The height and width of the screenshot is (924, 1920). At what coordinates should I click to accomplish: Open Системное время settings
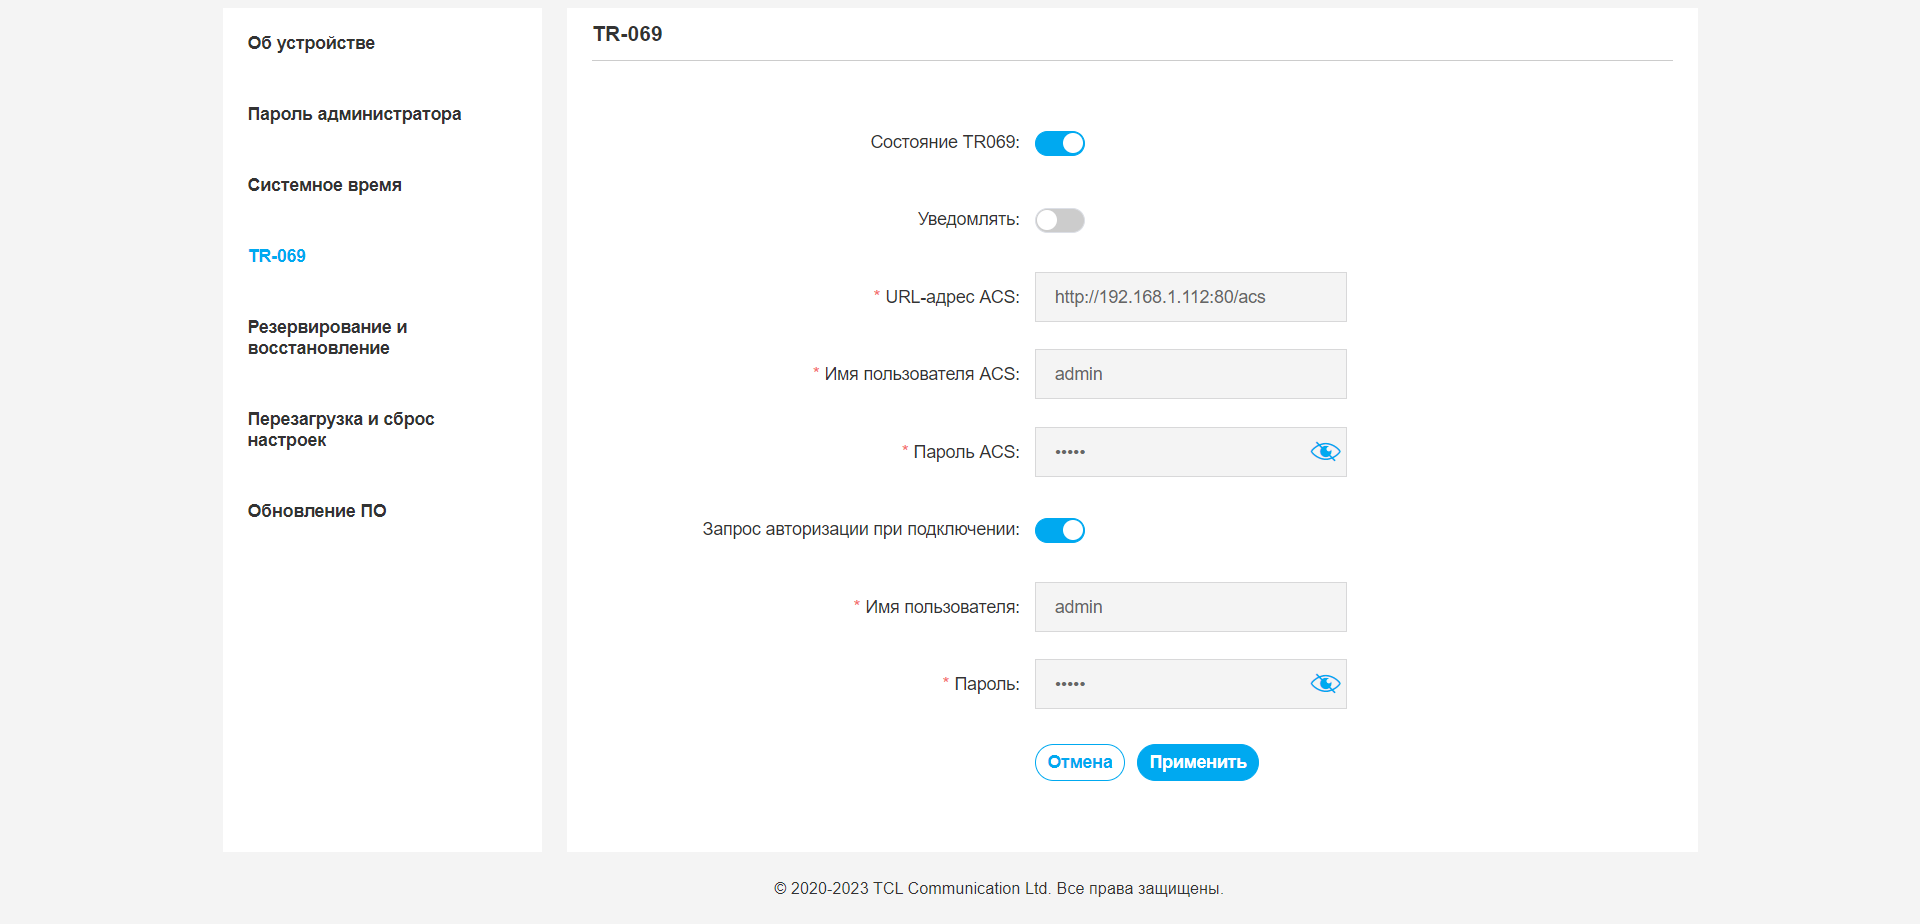324,185
